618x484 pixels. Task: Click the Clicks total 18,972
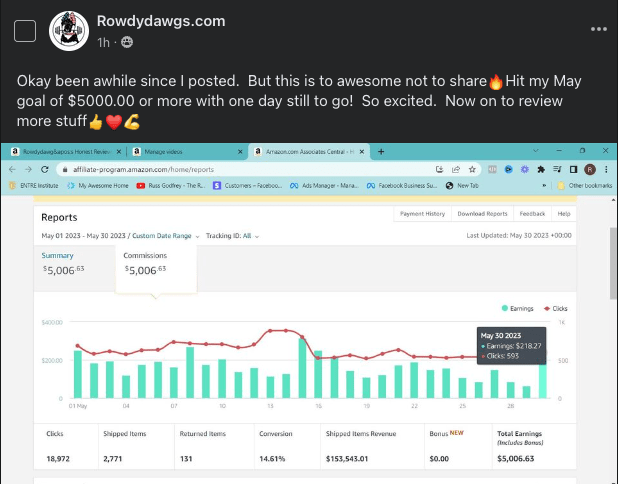(58, 459)
